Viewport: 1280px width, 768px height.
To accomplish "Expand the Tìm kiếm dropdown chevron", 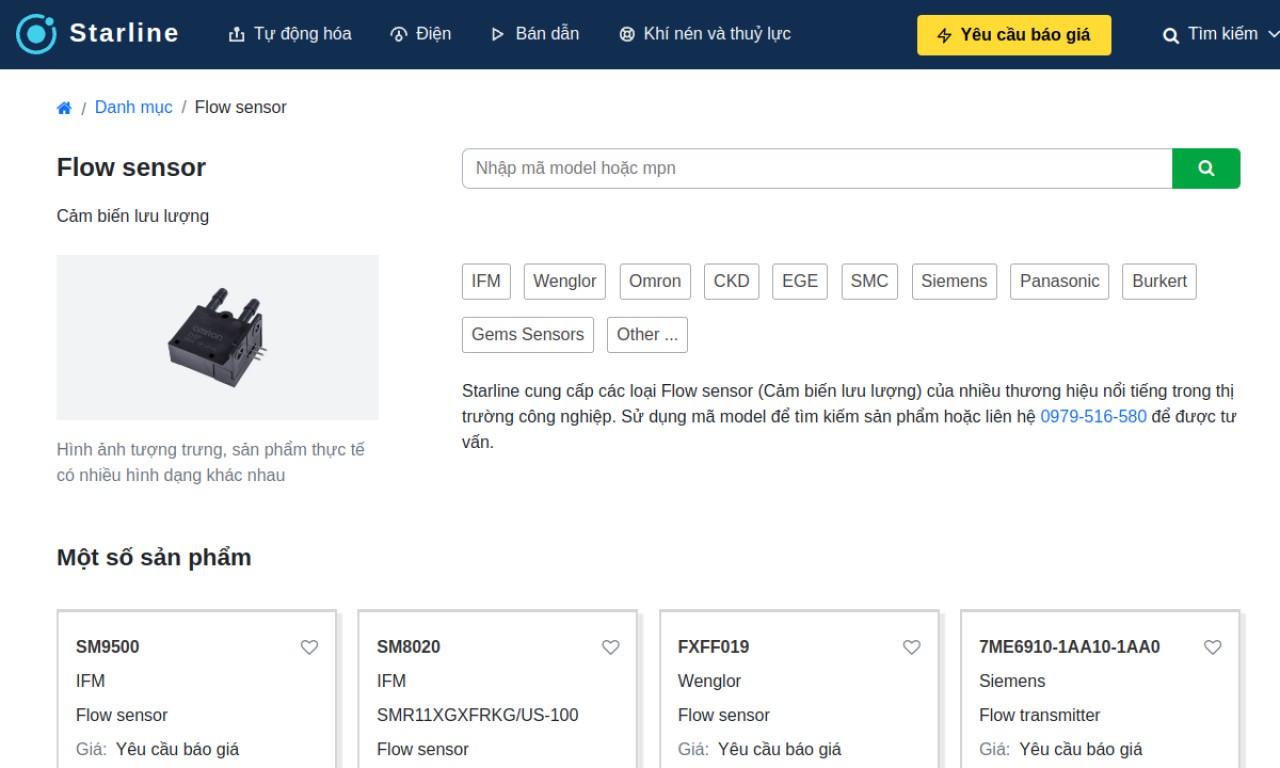I will coord(1272,34).
